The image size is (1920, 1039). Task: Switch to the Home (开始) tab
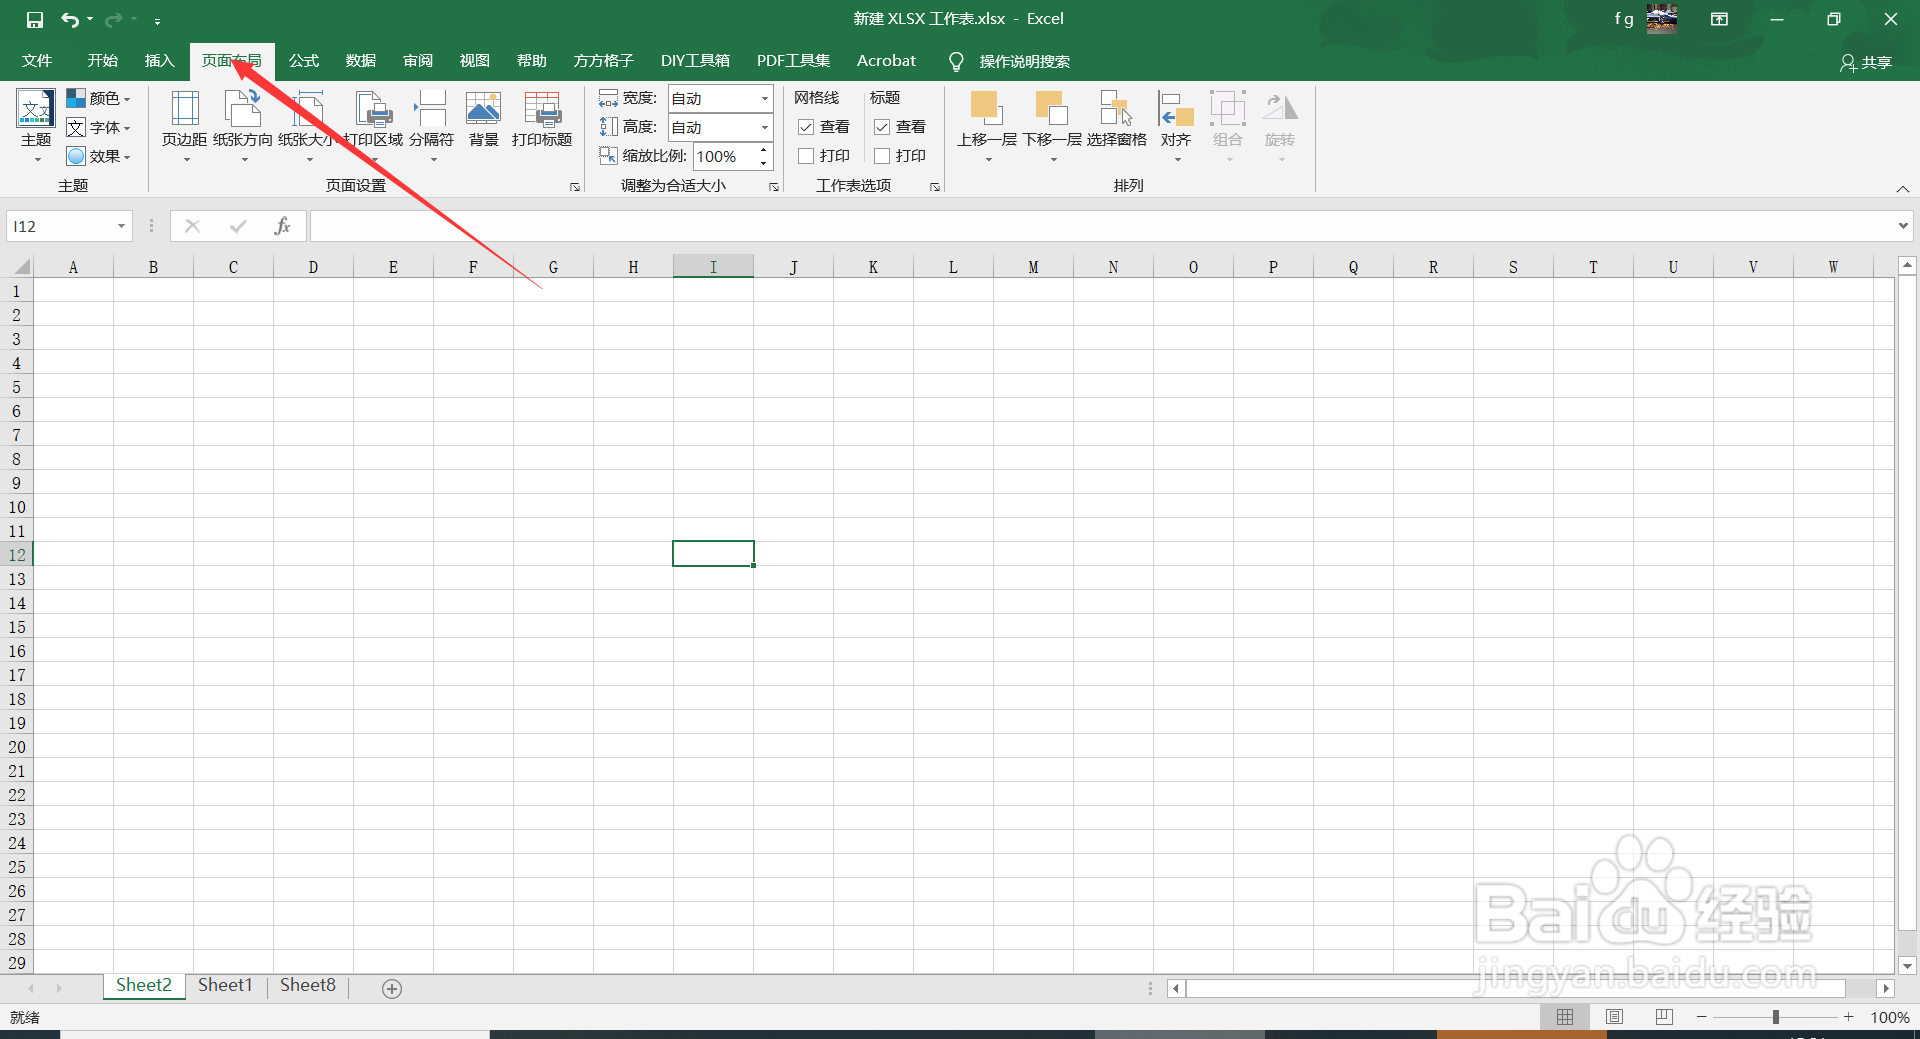pos(102,61)
